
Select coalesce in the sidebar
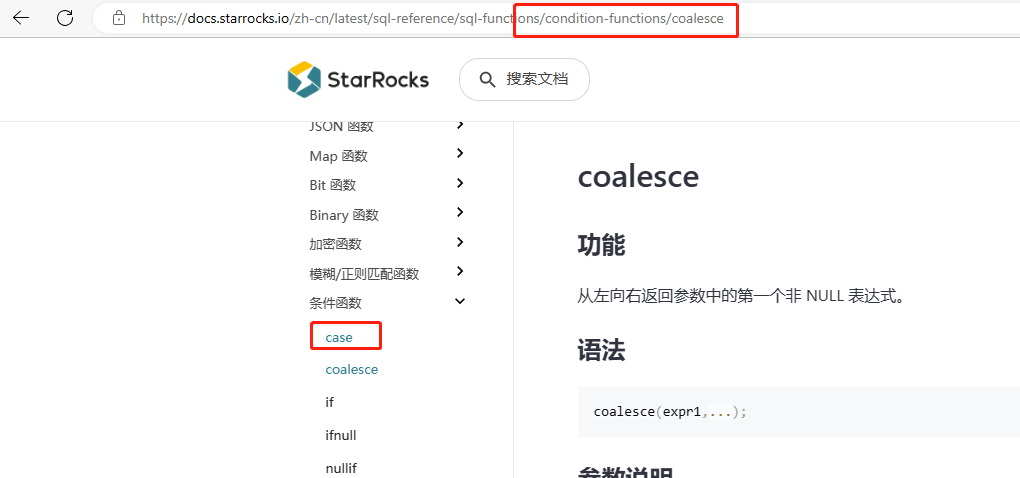pos(351,369)
